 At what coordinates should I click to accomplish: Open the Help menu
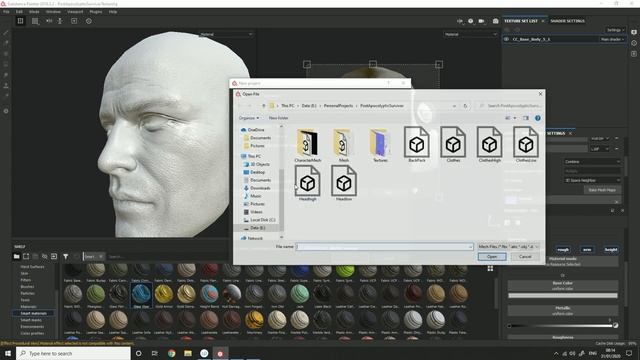point(113,12)
